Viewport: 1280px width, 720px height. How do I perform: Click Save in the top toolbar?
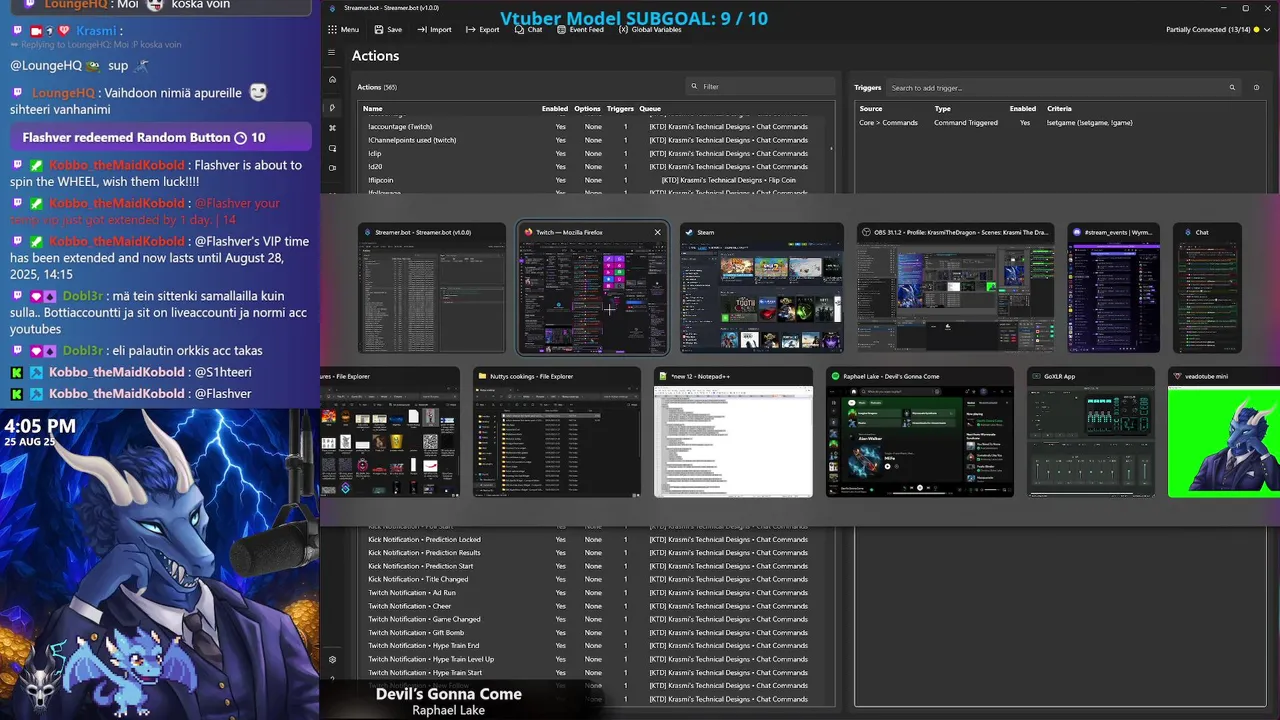[388, 29]
